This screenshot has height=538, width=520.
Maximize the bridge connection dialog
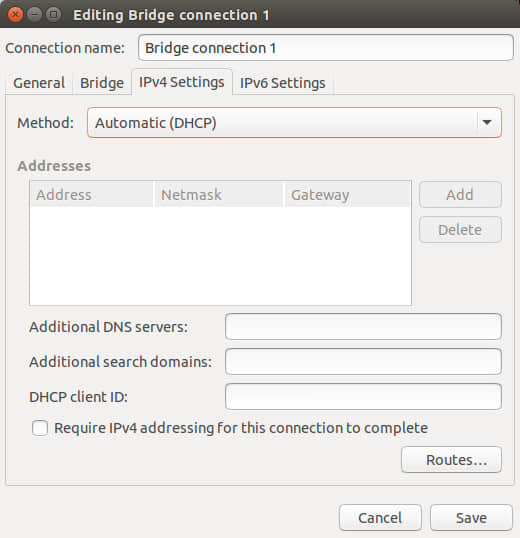[x=53, y=14]
